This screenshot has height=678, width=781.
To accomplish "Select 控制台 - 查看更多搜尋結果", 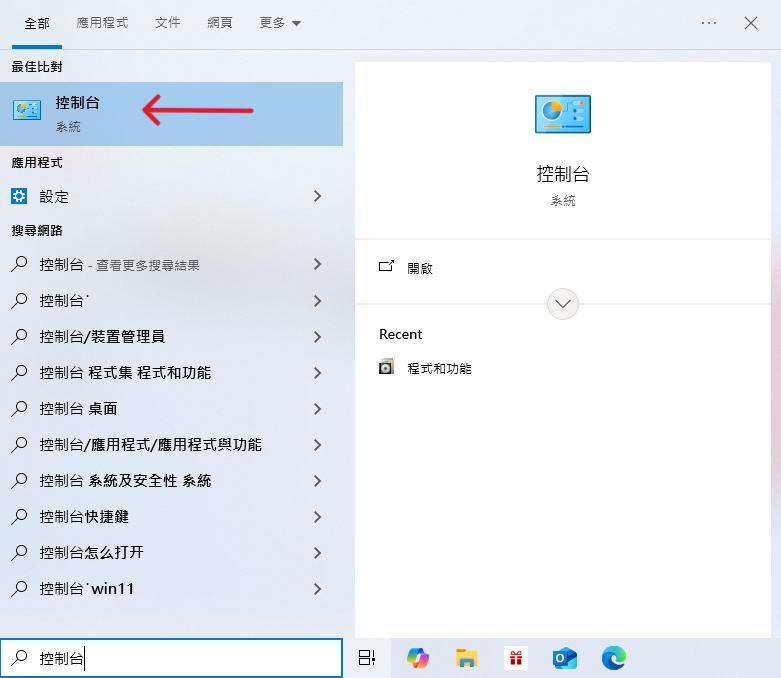I will pos(120,265).
